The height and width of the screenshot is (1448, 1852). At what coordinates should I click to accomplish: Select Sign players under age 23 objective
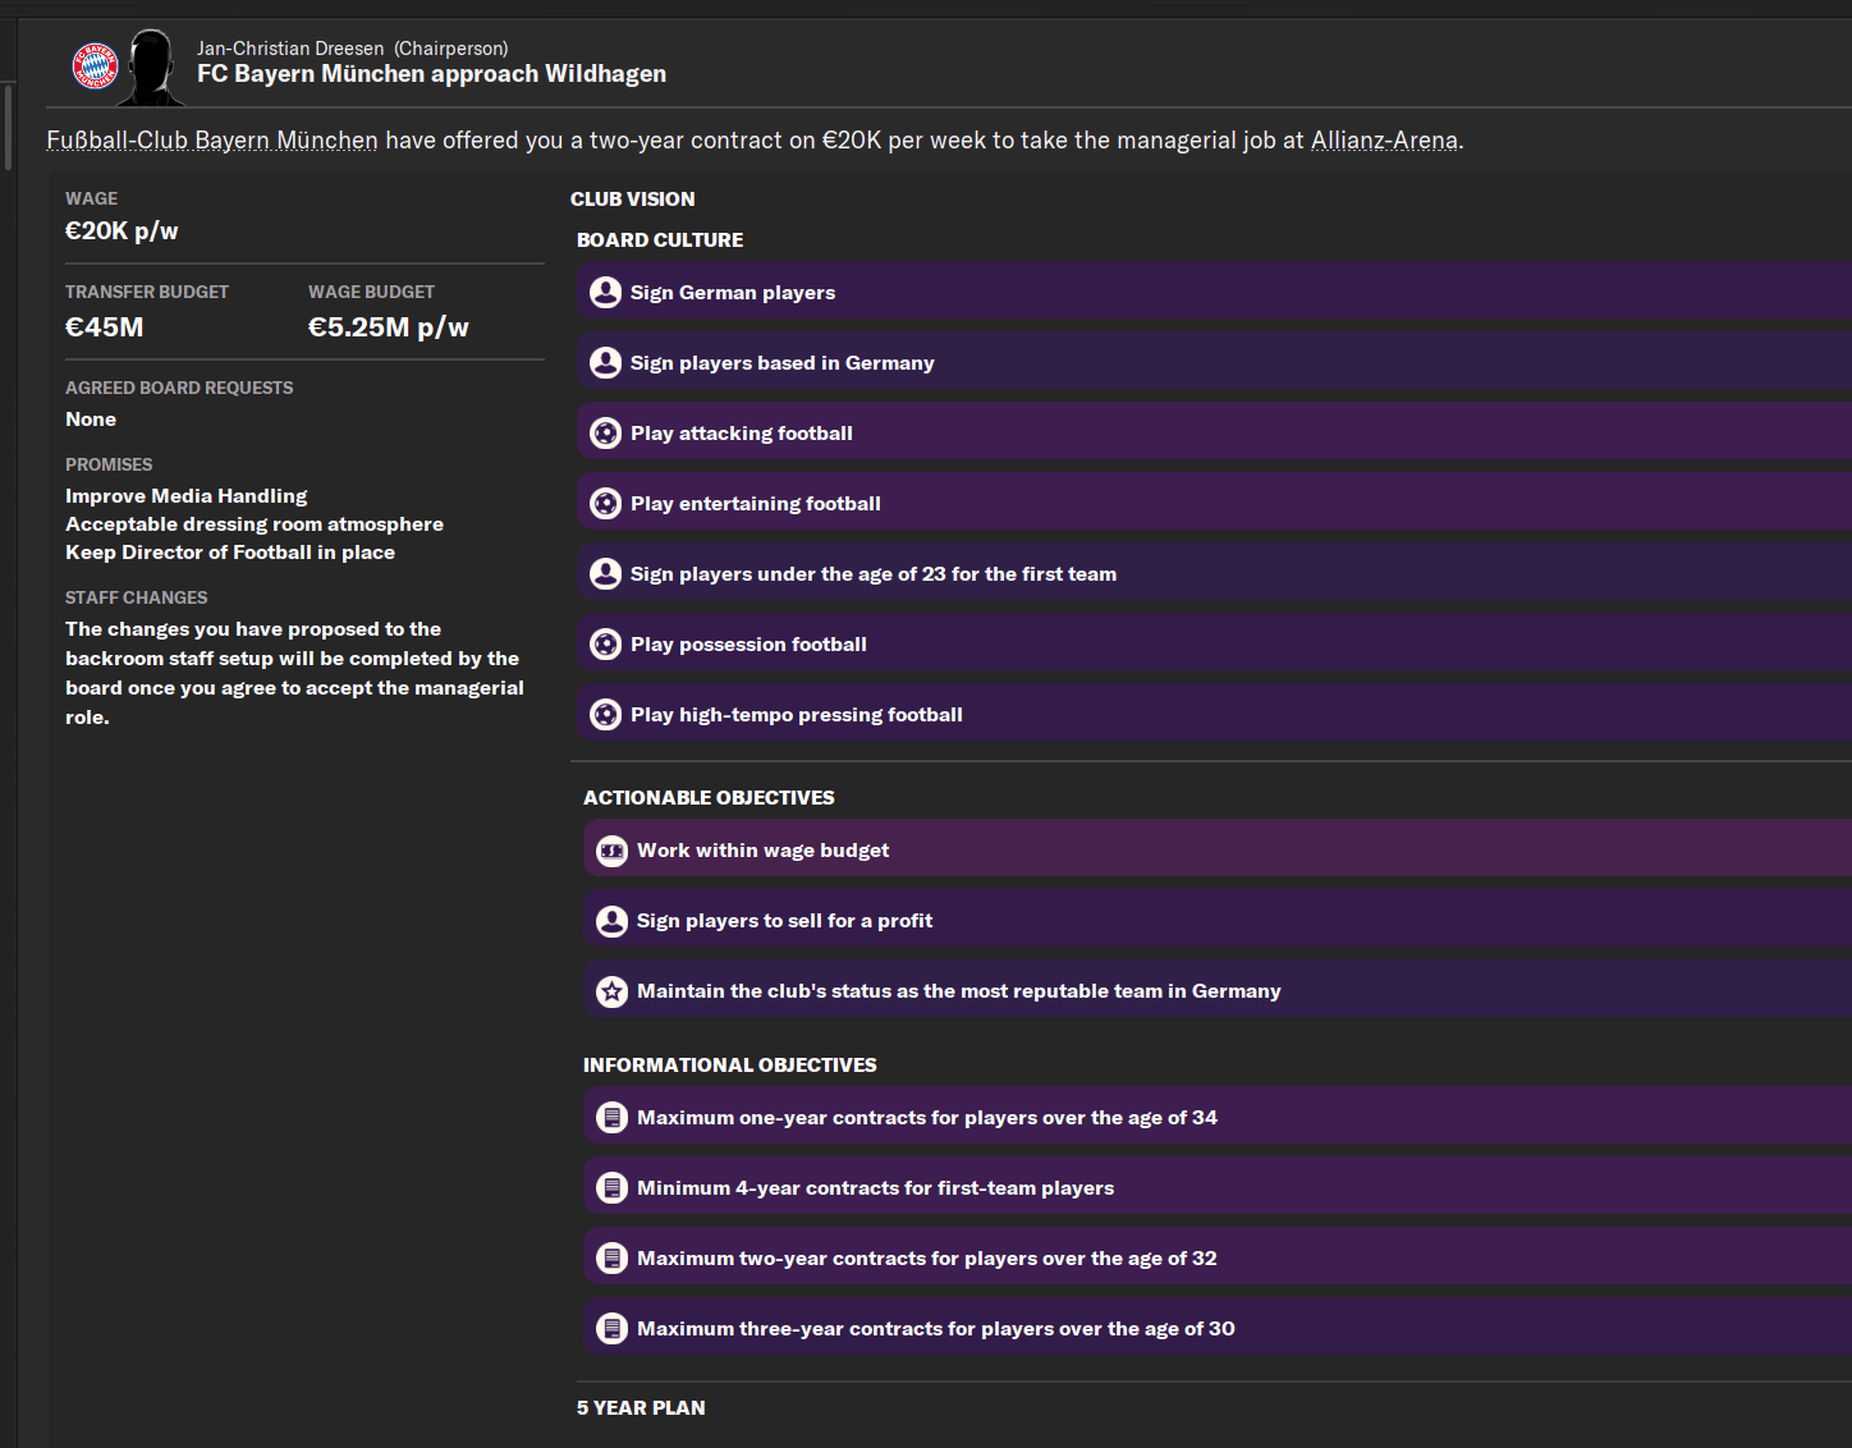[1200, 574]
